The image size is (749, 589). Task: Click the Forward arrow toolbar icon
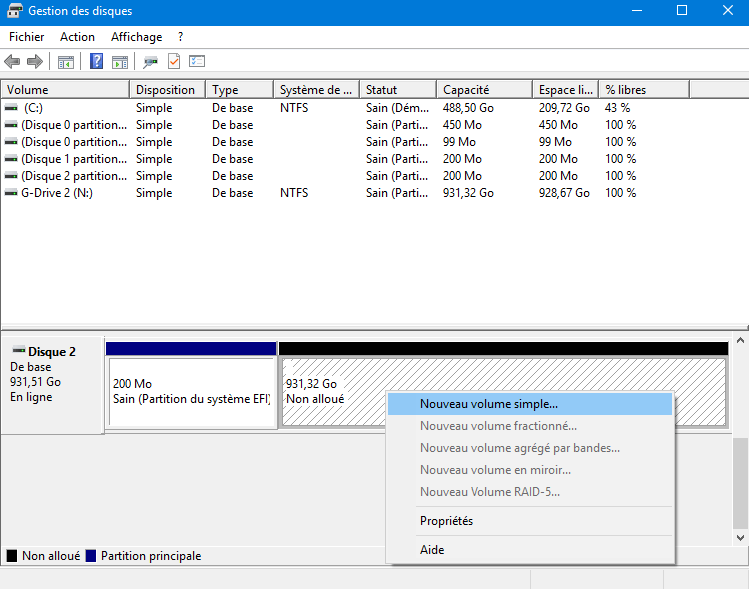[x=35, y=62]
